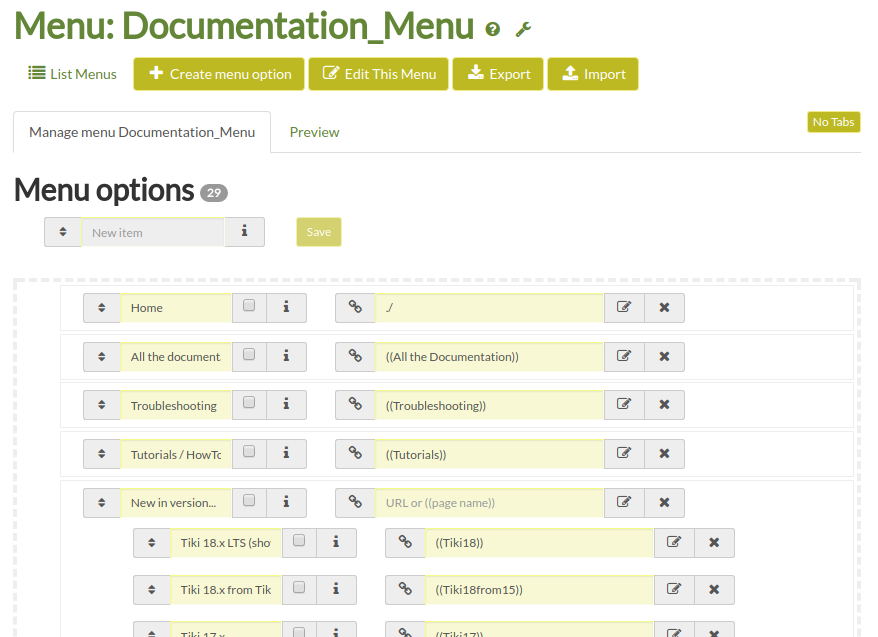Delete the Troubleshooting menu option
878x637 pixels.
pyautogui.click(x=664, y=405)
